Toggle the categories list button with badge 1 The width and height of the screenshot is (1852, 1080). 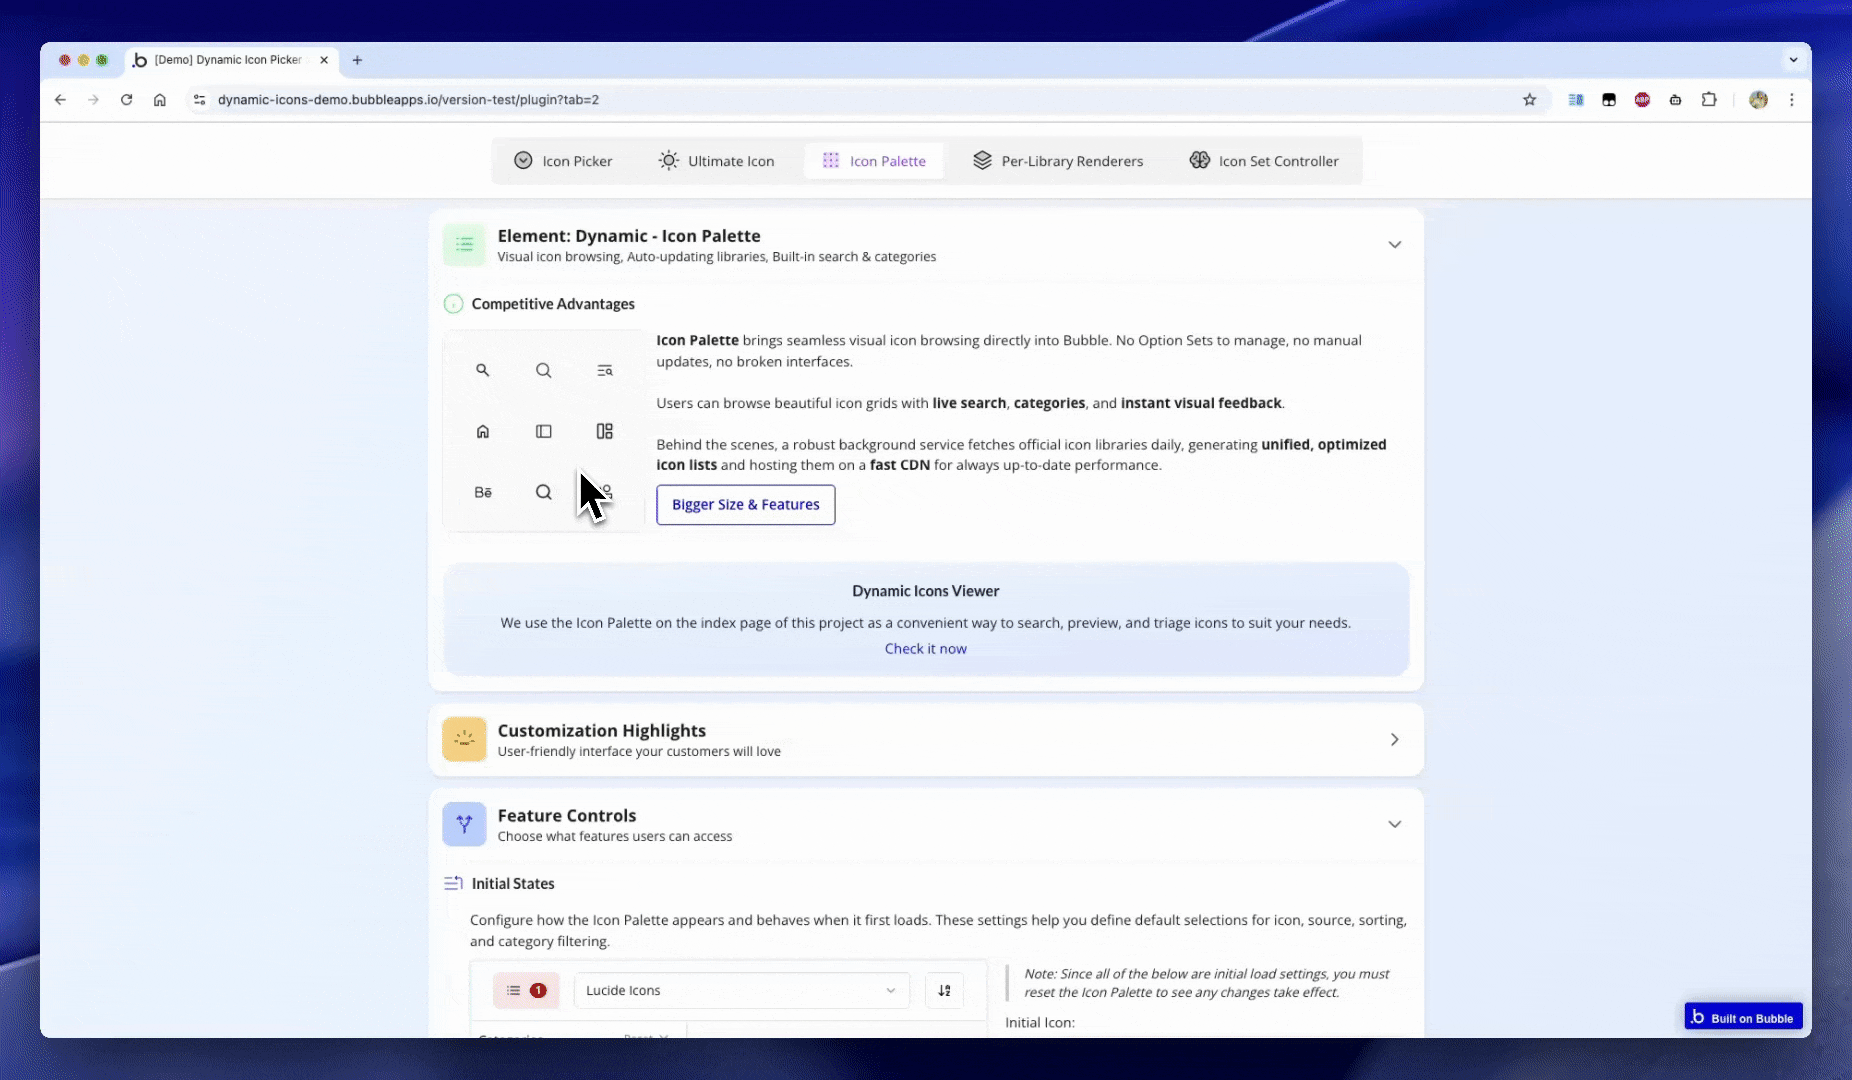526,990
